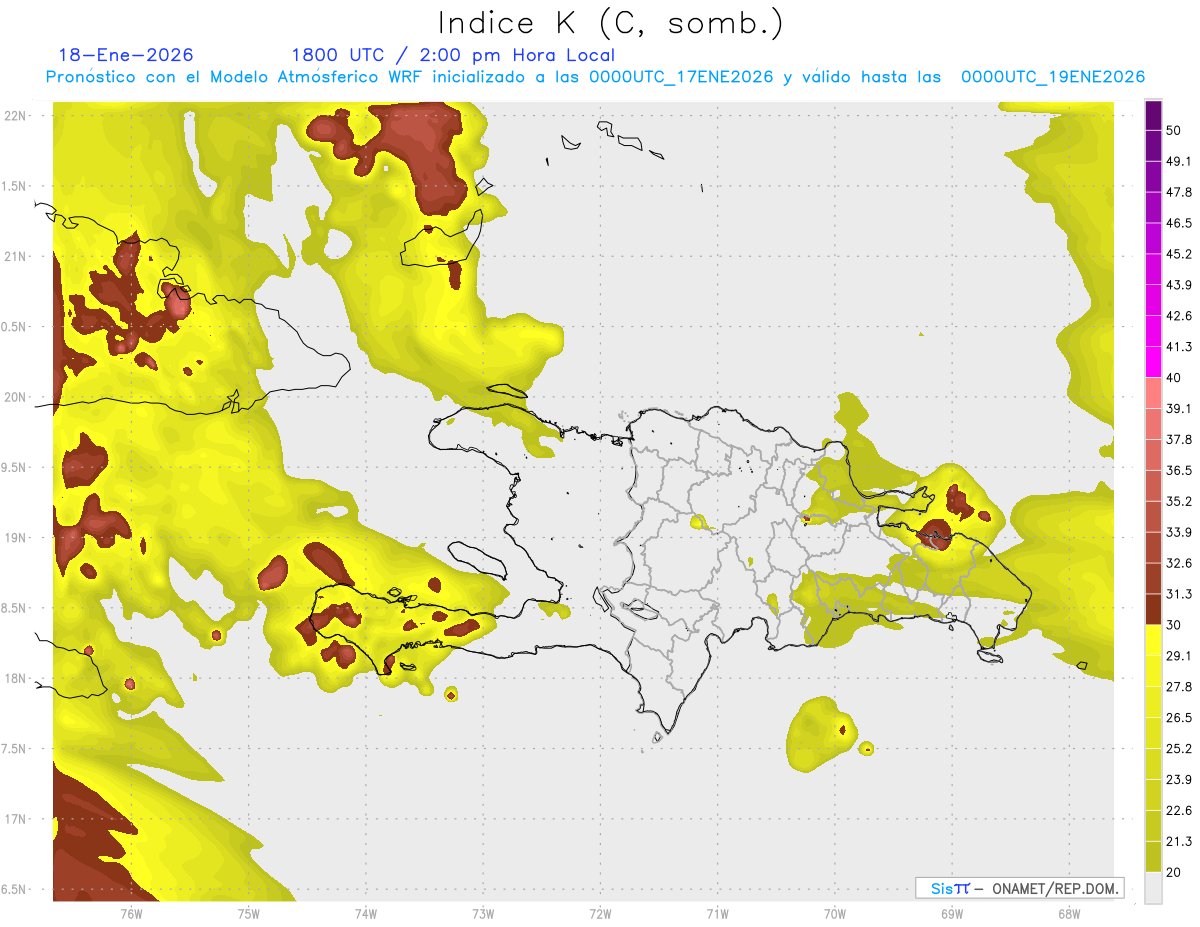This screenshot has width=1200, height=927.
Task: Click the 70W longitude axis label
Action: click(x=834, y=914)
